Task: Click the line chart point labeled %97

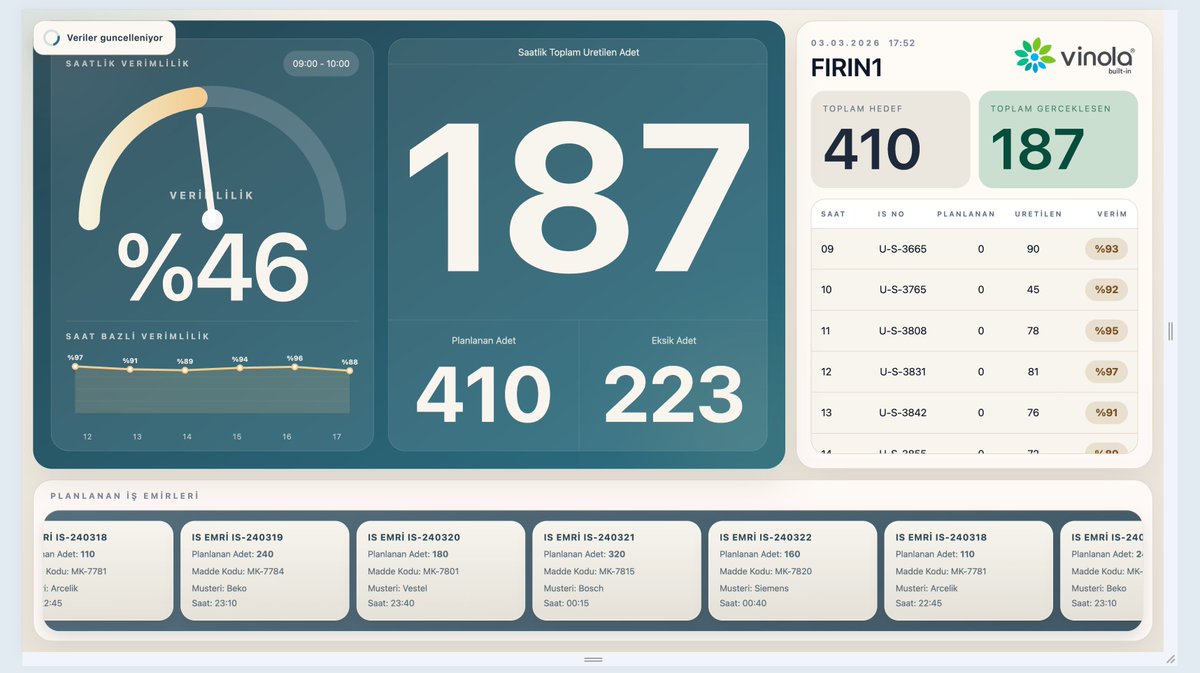Action: click(75, 366)
